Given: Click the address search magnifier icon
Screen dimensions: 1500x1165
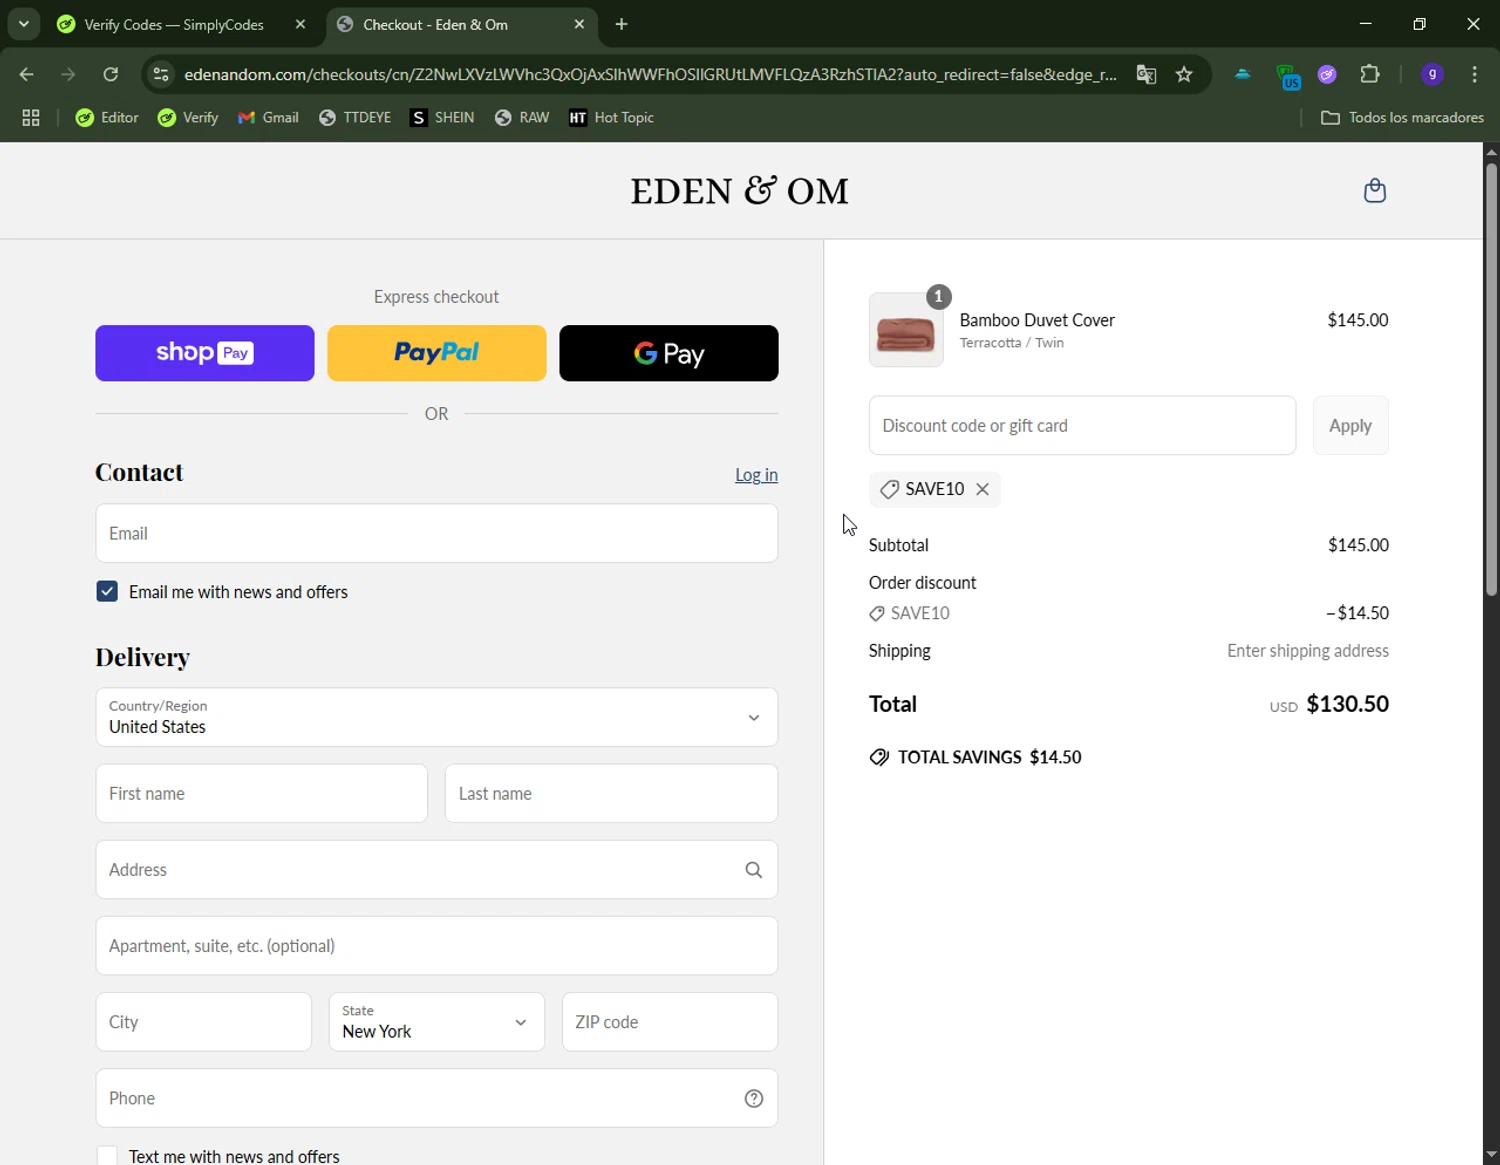Looking at the screenshot, I should click(754, 870).
